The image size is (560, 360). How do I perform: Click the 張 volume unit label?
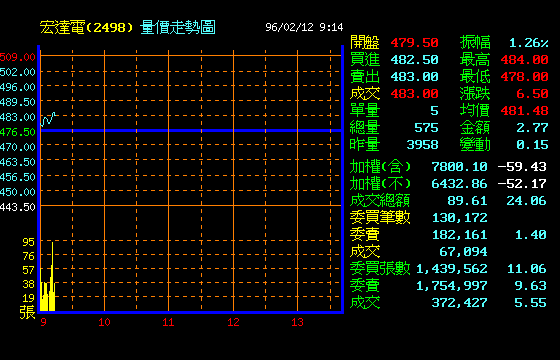[x=28, y=312]
